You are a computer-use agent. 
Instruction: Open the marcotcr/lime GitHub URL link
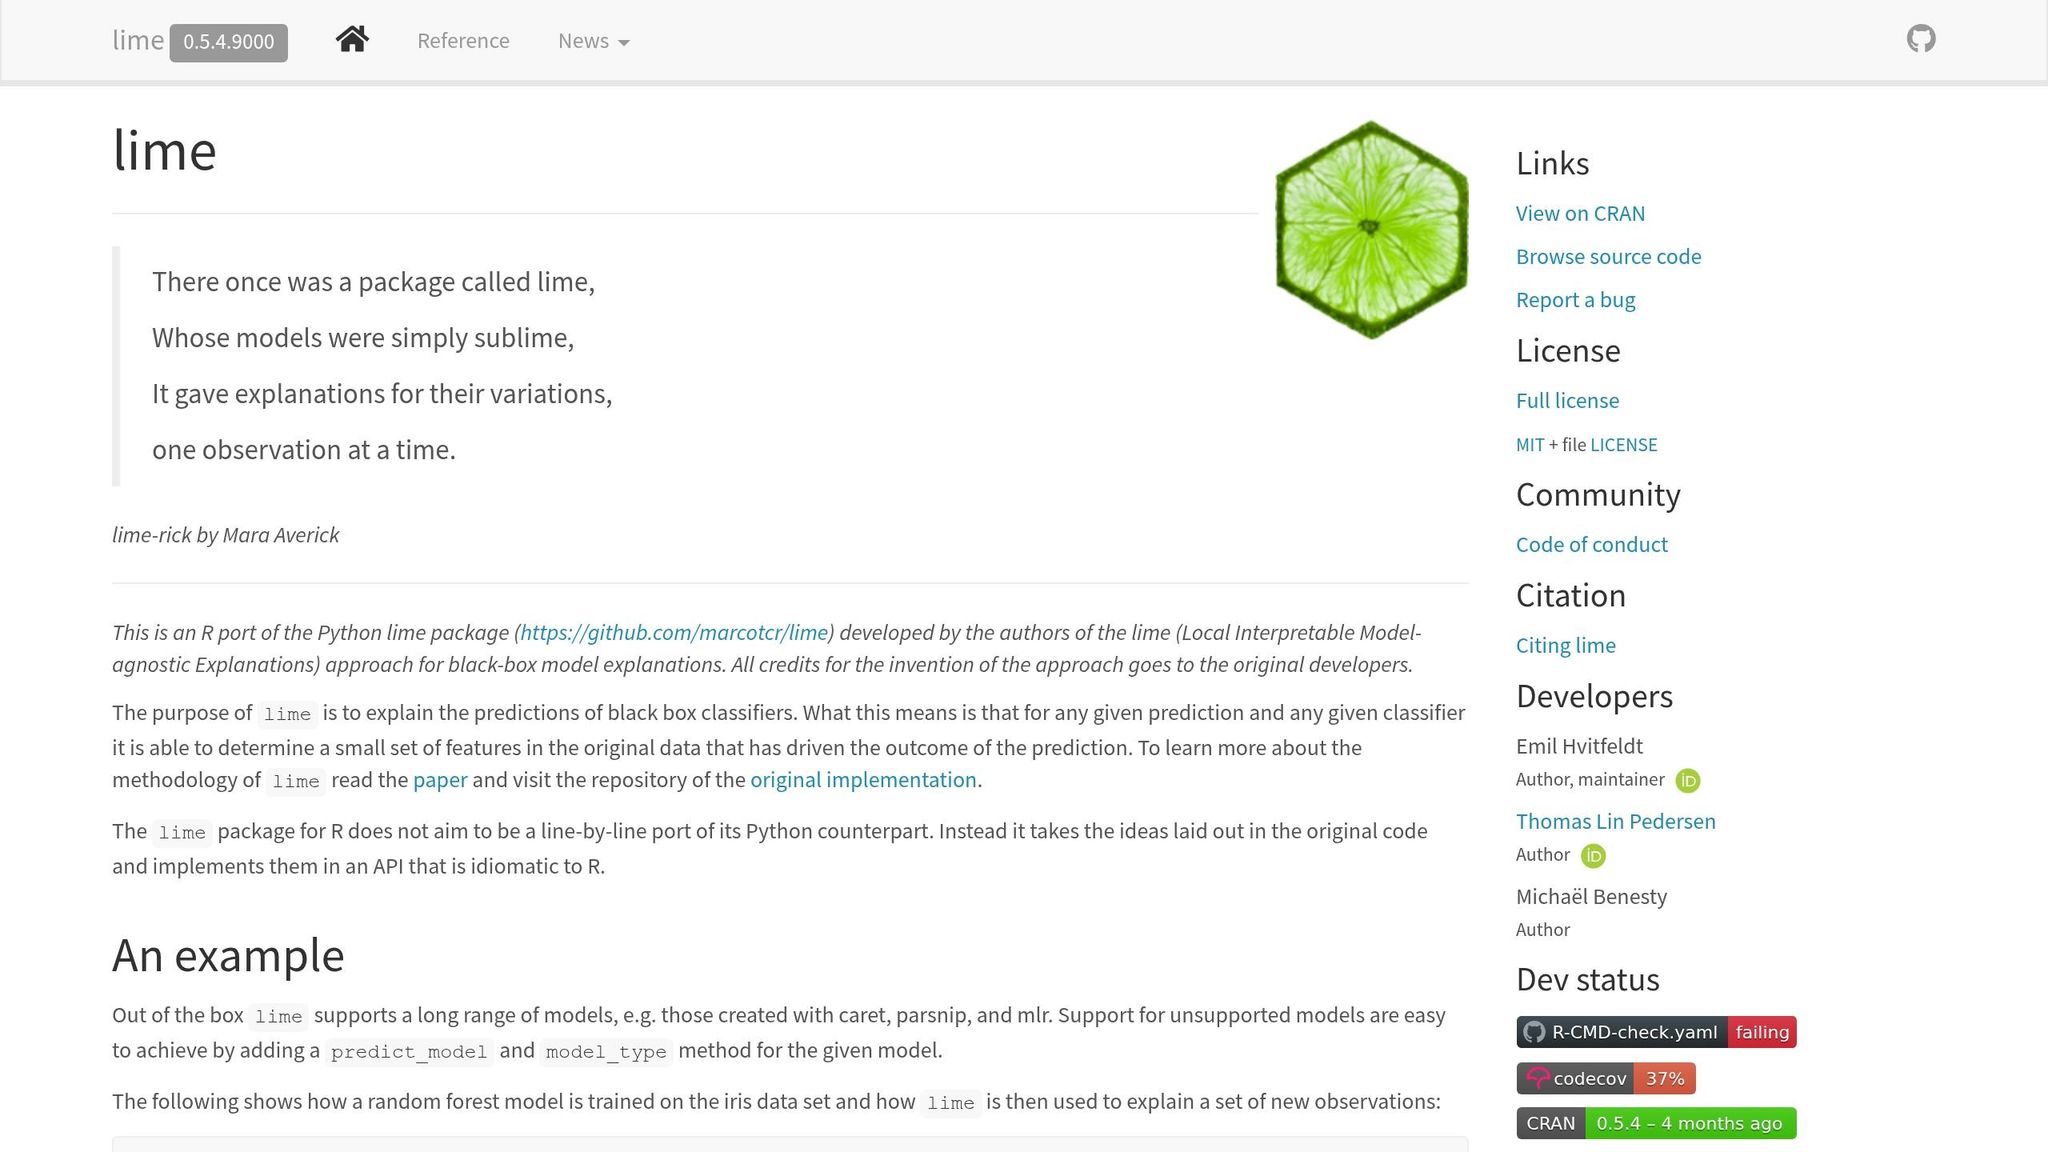674,633
